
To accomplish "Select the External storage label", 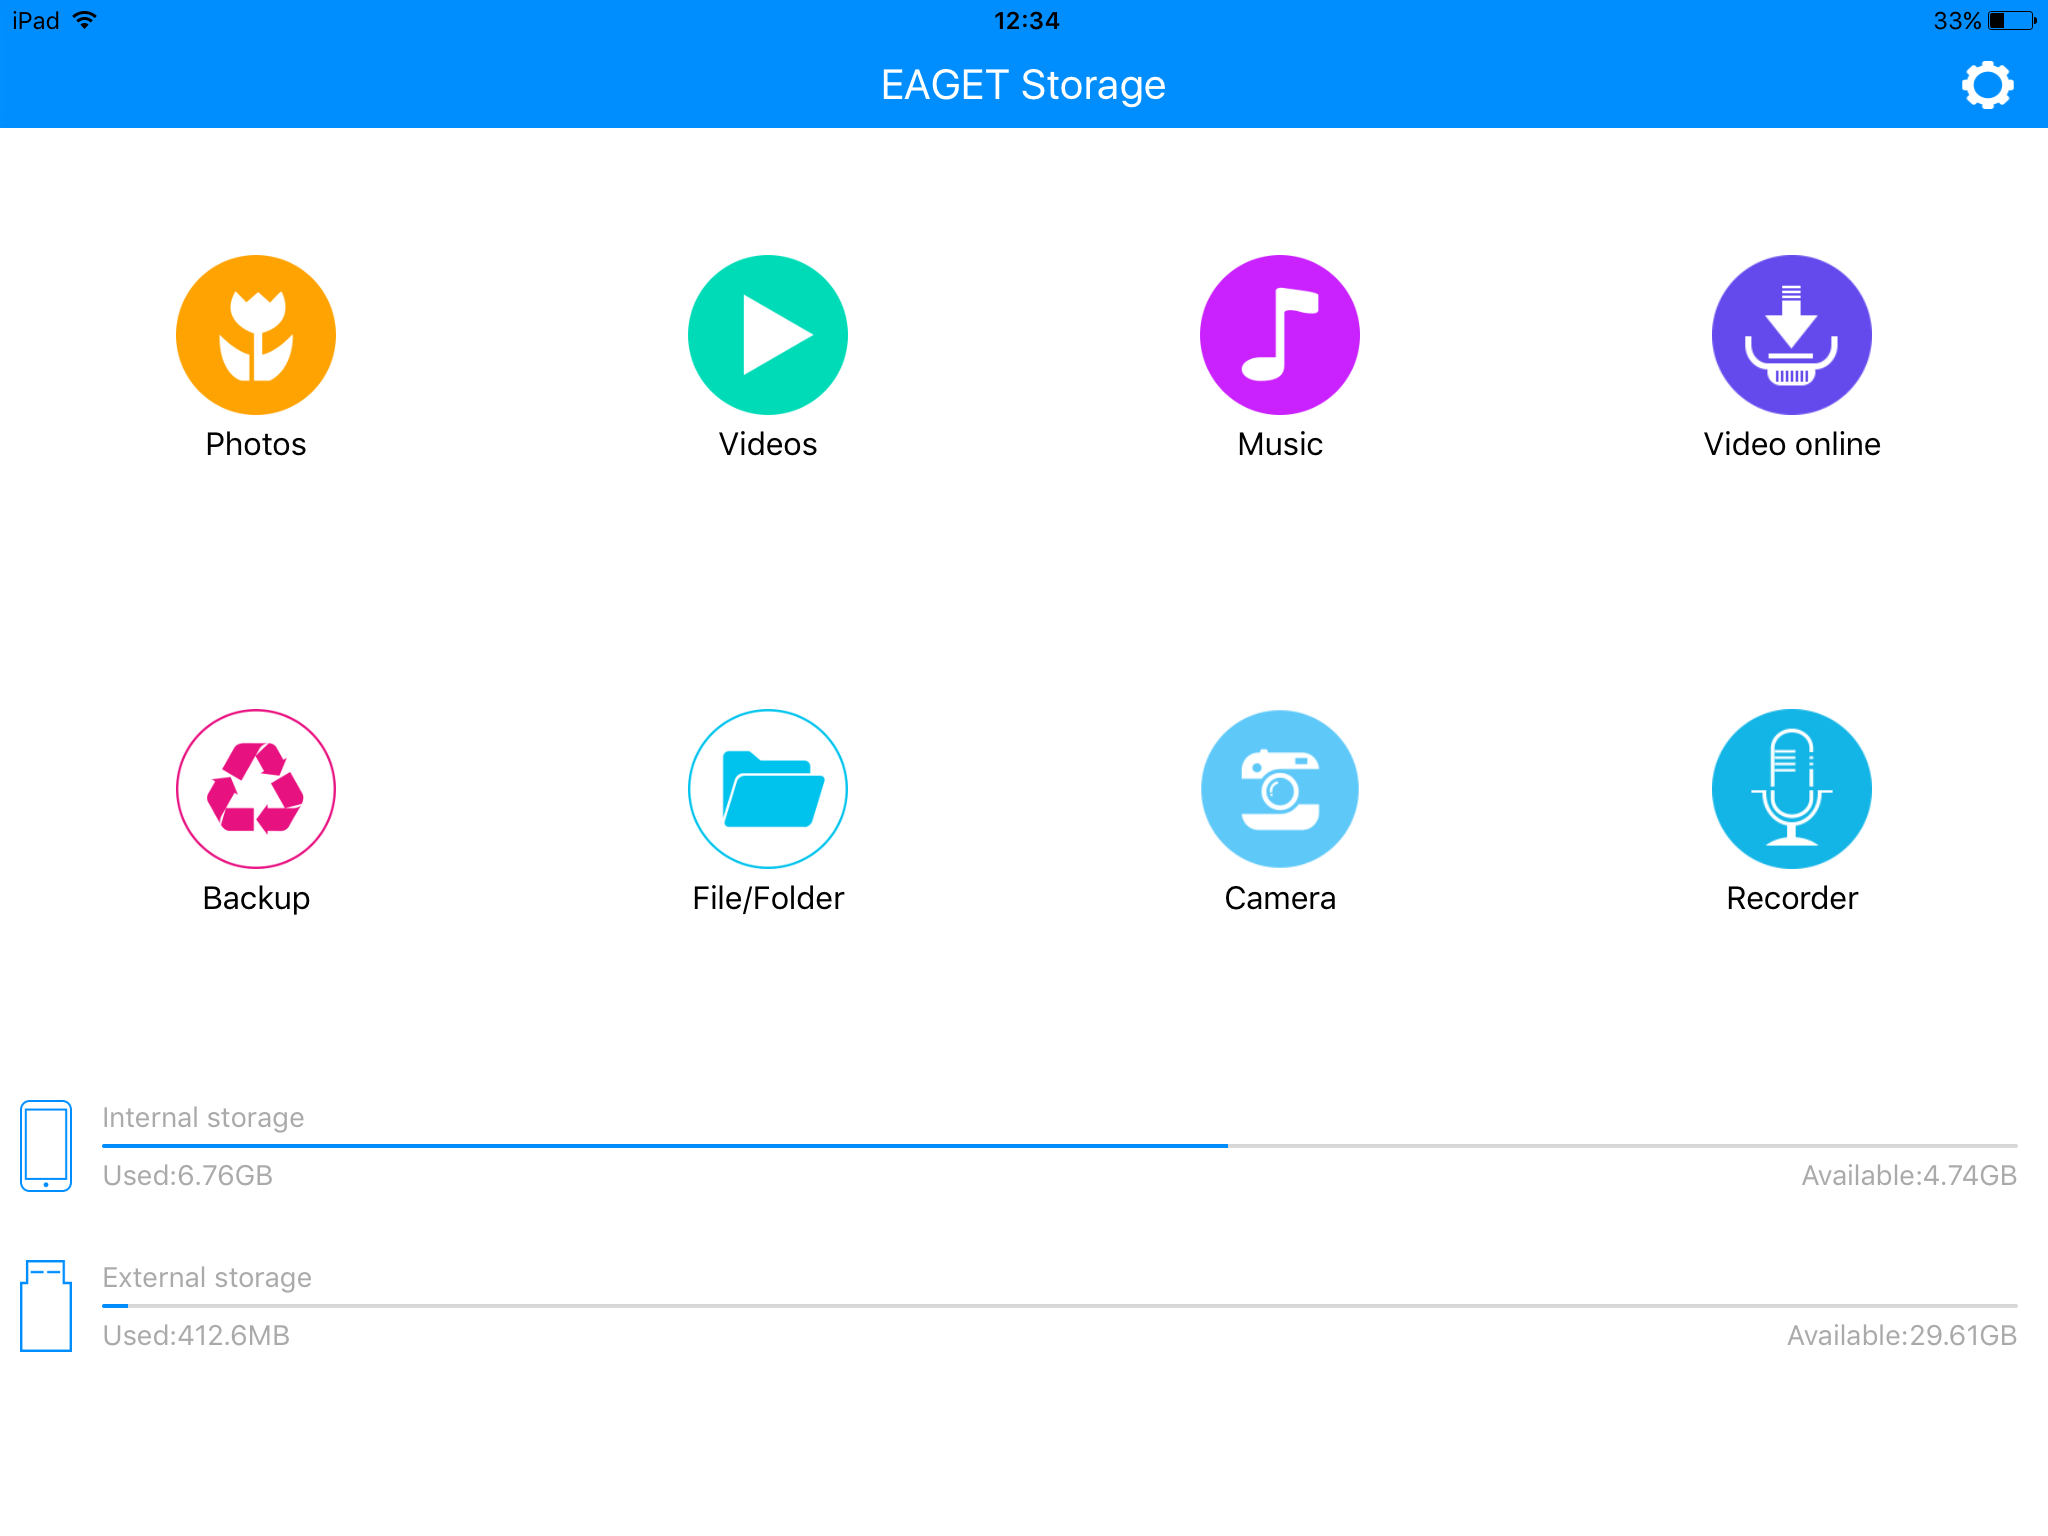I will click(207, 1277).
